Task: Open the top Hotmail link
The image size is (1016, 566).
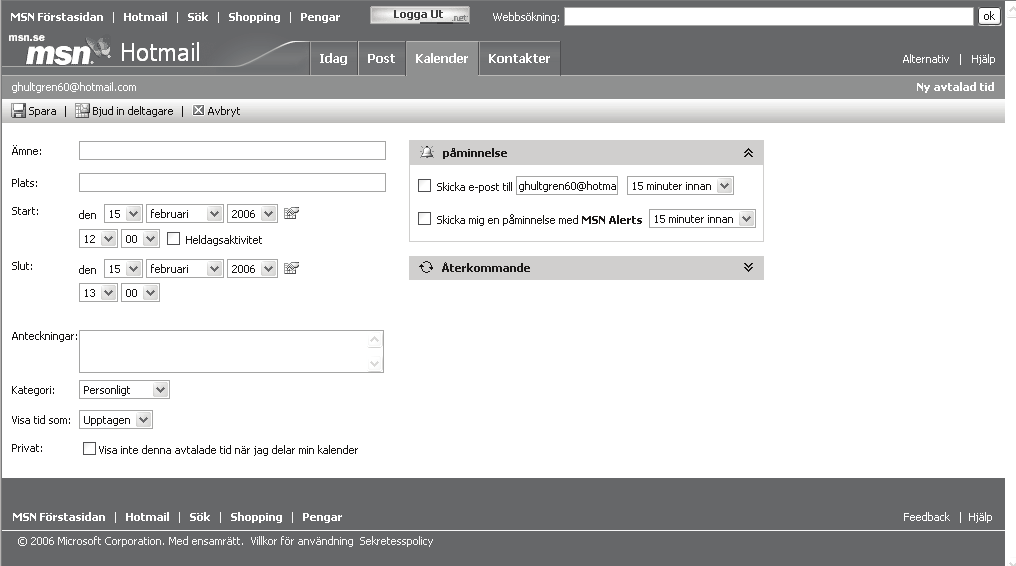Action: [145, 17]
